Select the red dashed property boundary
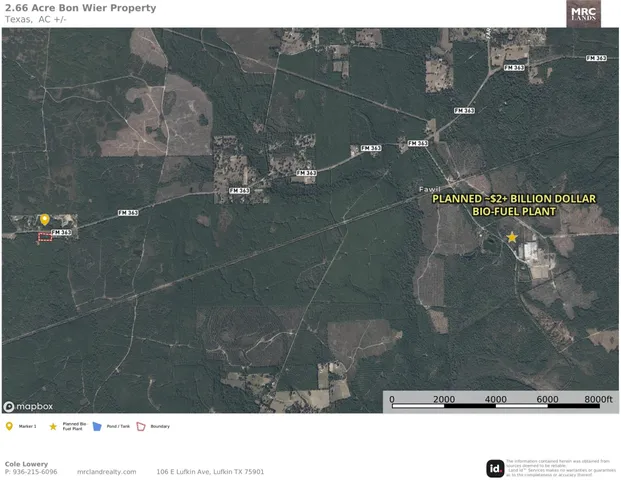This screenshot has width=621, height=480. pyautogui.click(x=44, y=238)
